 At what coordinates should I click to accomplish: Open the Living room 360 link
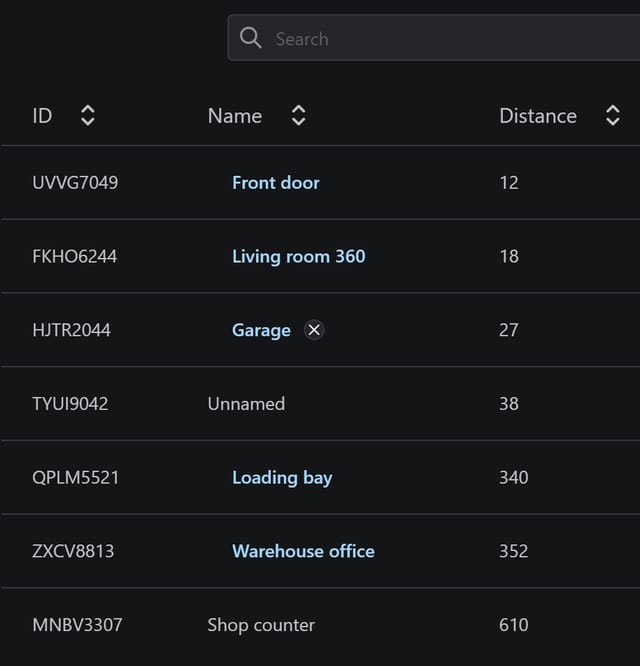coord(299,257)
